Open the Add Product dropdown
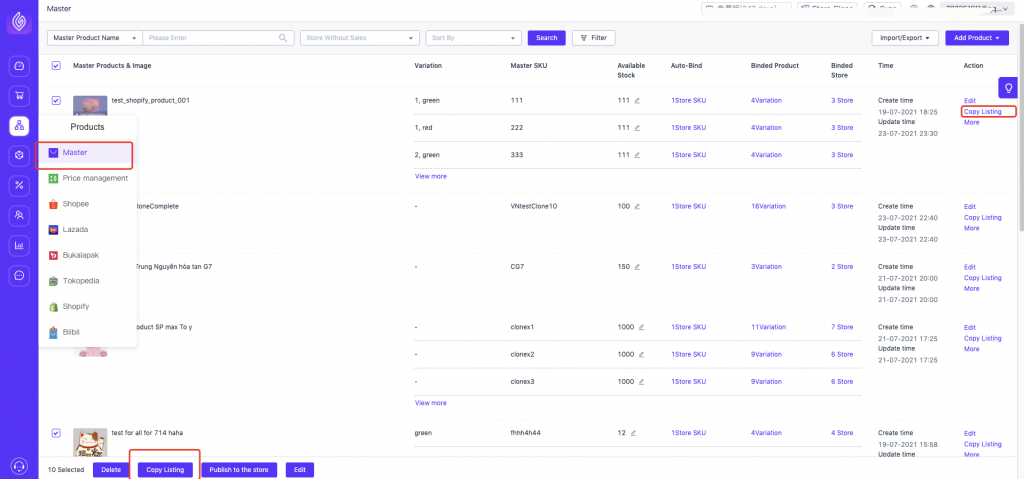The width and height of the screenshot is (1024, 479). [x=976, y=38]
